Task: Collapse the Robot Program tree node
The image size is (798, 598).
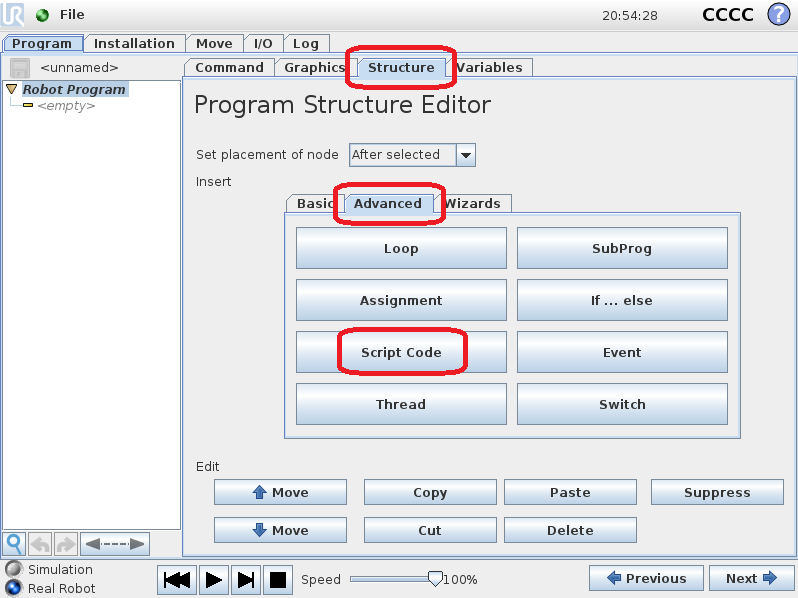Action: 11,89
